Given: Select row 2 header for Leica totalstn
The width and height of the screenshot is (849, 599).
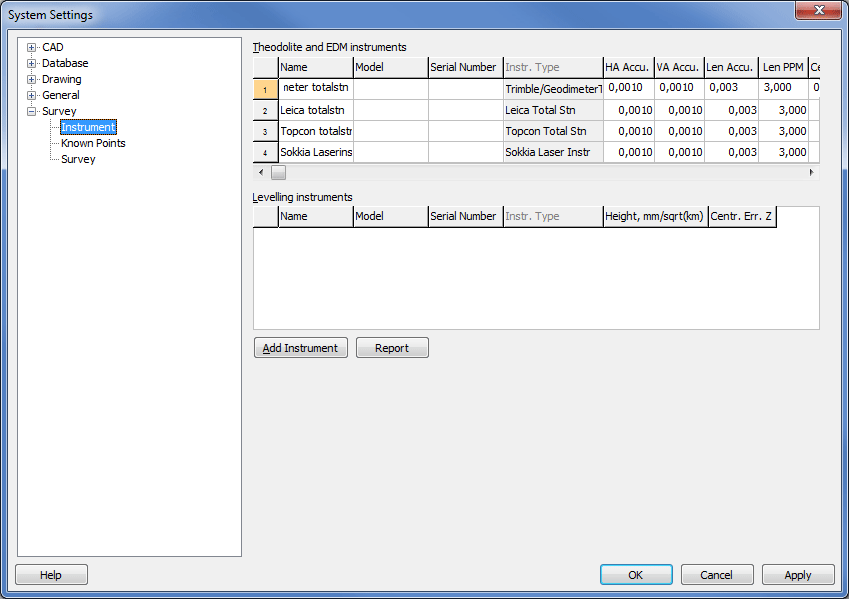Looking at the screenshot, I should click(x=265, y=110).
